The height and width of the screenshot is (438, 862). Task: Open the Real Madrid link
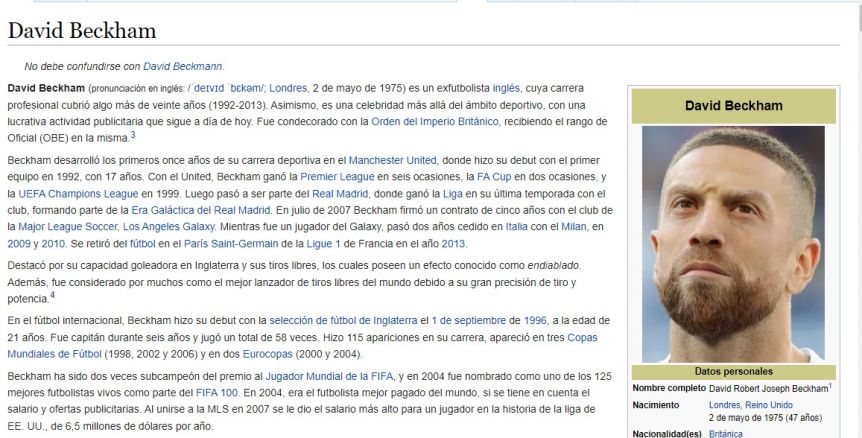[x=340, y=194]
